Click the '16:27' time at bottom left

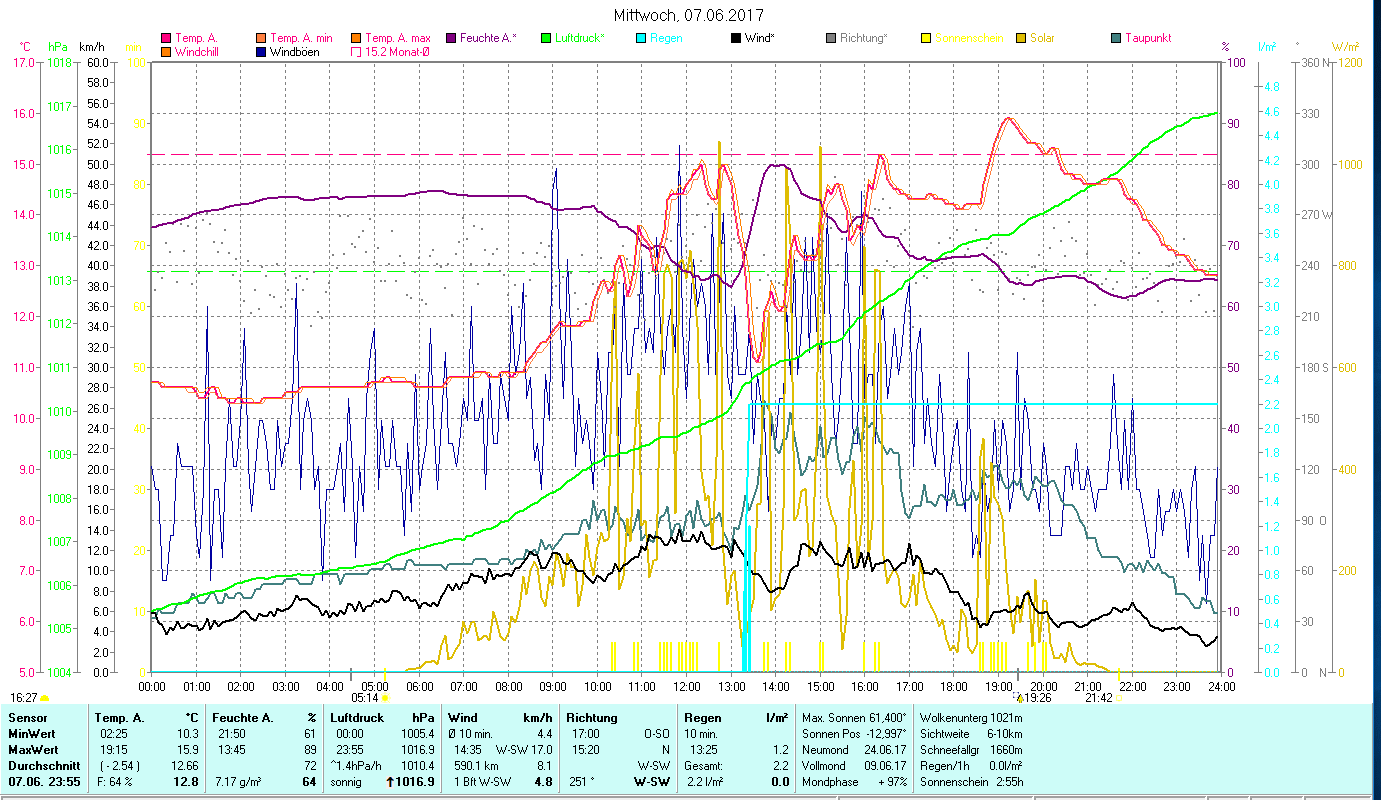coord(25,697)
